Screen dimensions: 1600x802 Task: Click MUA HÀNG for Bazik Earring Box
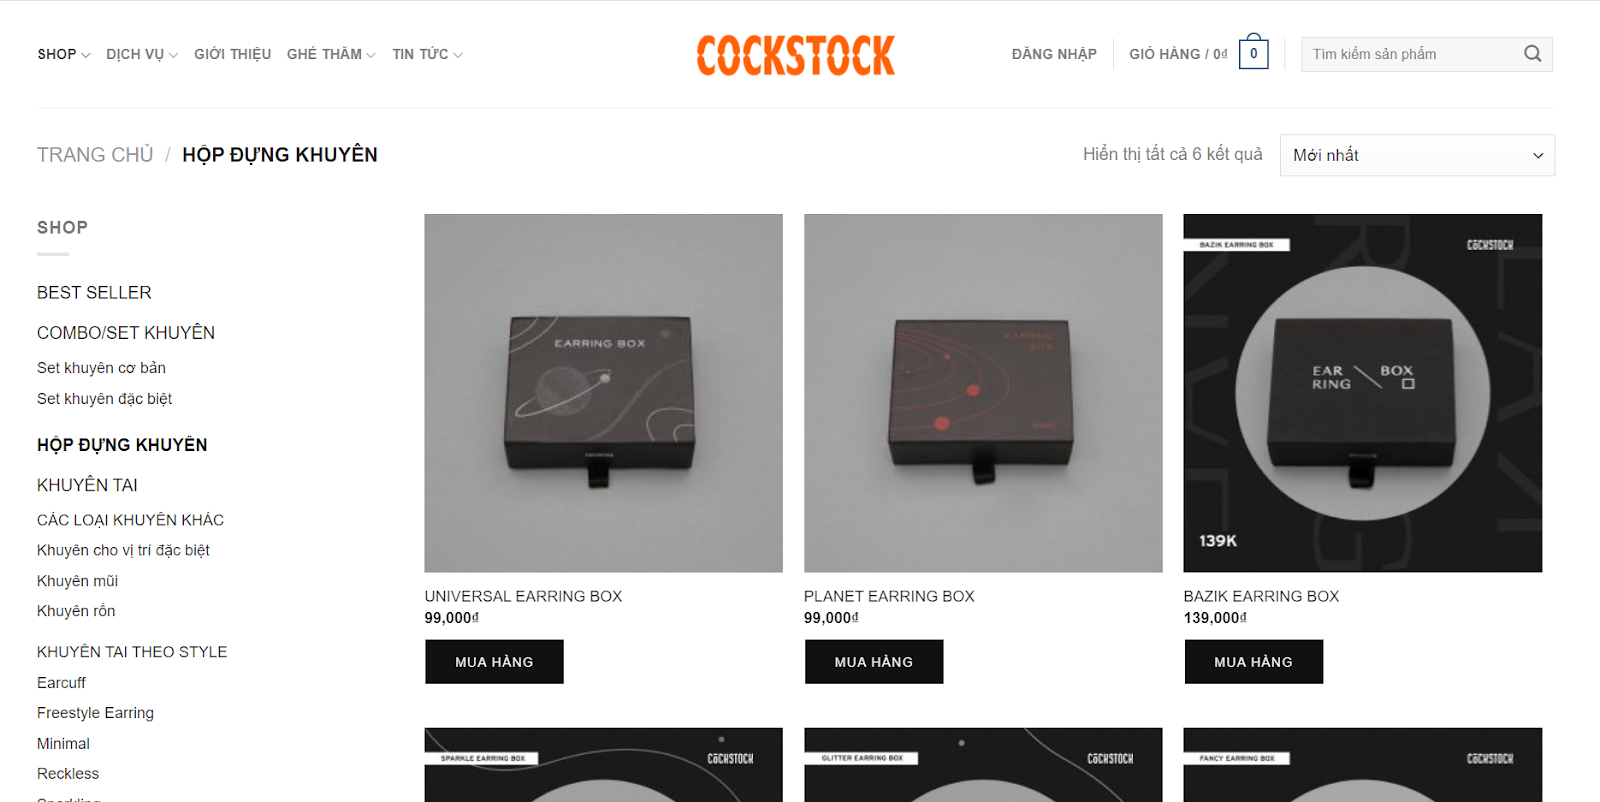pos(1253,662)
